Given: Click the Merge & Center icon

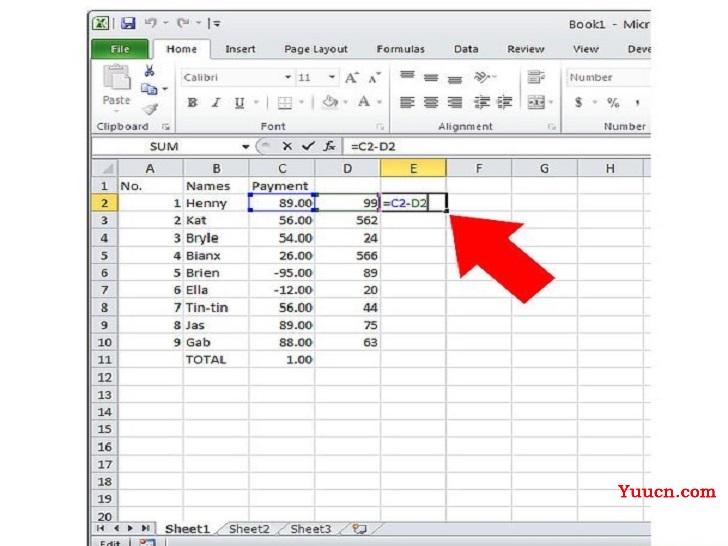Looking at the screenshot, I should pos(536,102).
